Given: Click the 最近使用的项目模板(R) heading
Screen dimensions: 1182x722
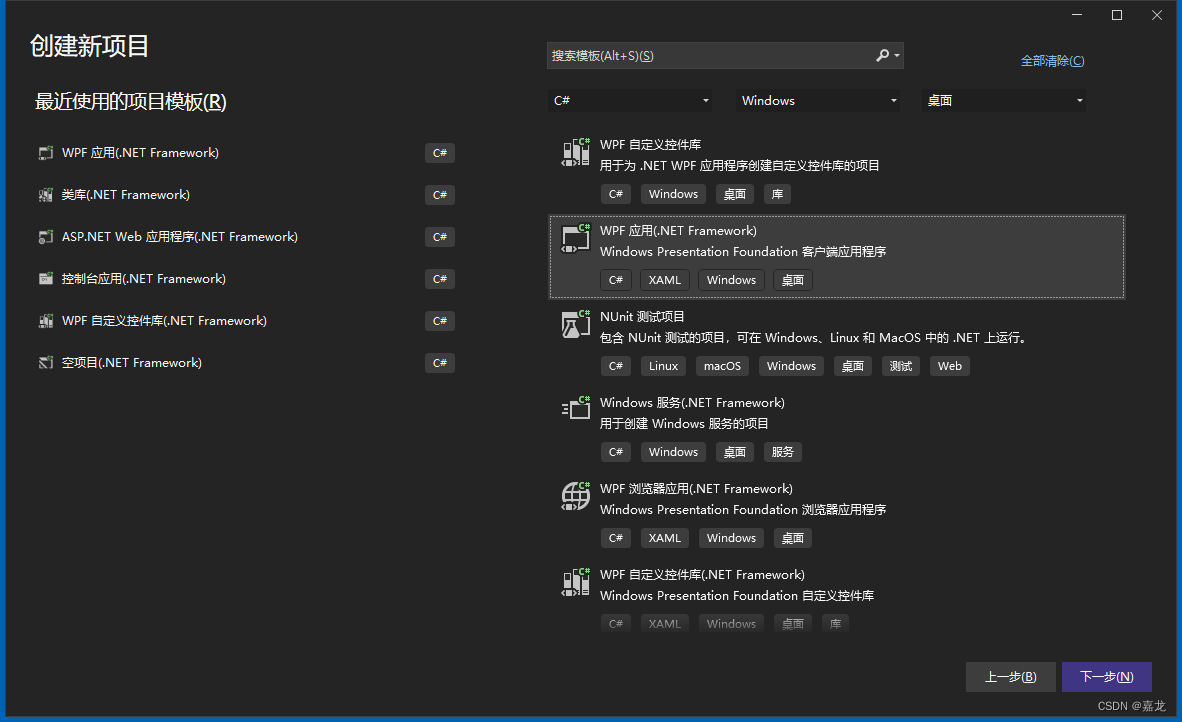Looking at the screenshot, I should (130, 102).
